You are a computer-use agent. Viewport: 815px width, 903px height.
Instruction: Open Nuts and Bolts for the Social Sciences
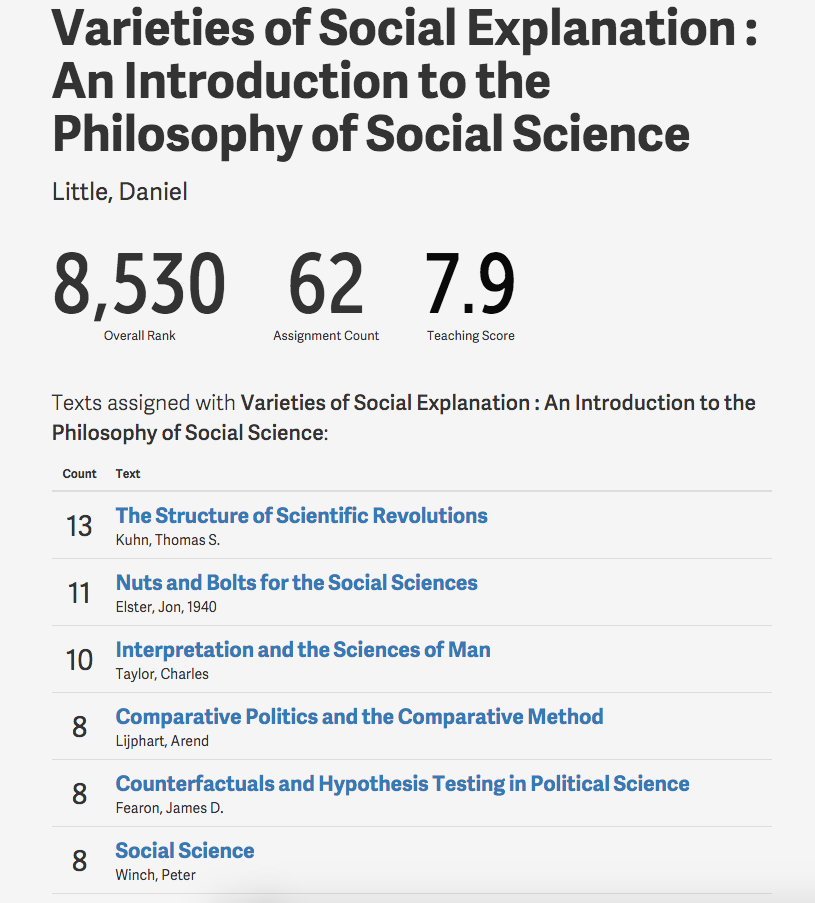click(x=296, y=583)
